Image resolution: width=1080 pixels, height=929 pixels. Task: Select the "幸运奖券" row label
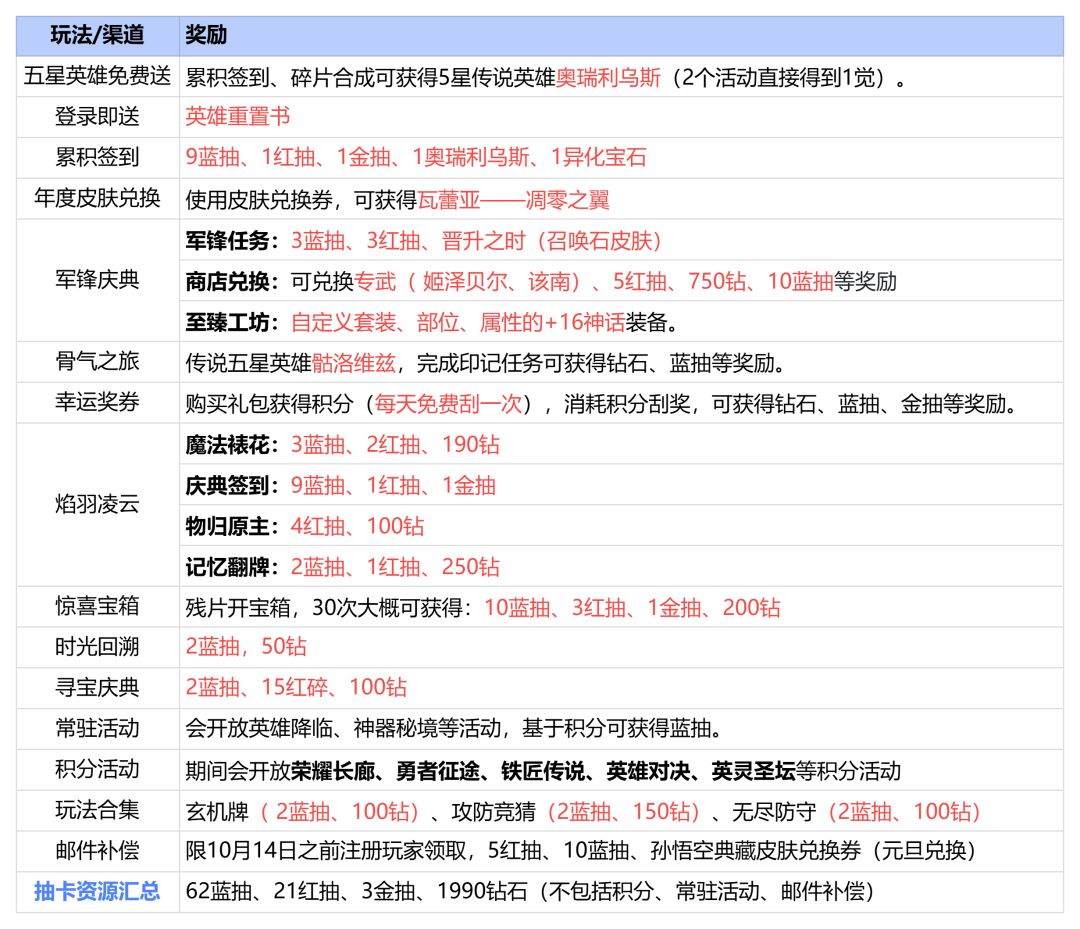(97, 401)
